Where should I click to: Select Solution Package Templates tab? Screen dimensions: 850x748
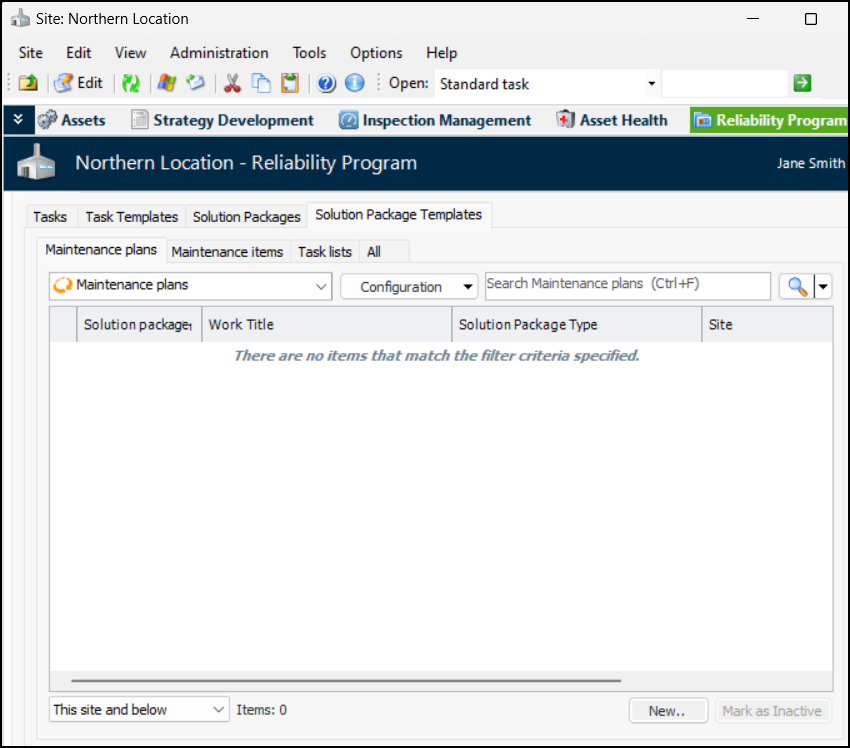tap(398, 215)
